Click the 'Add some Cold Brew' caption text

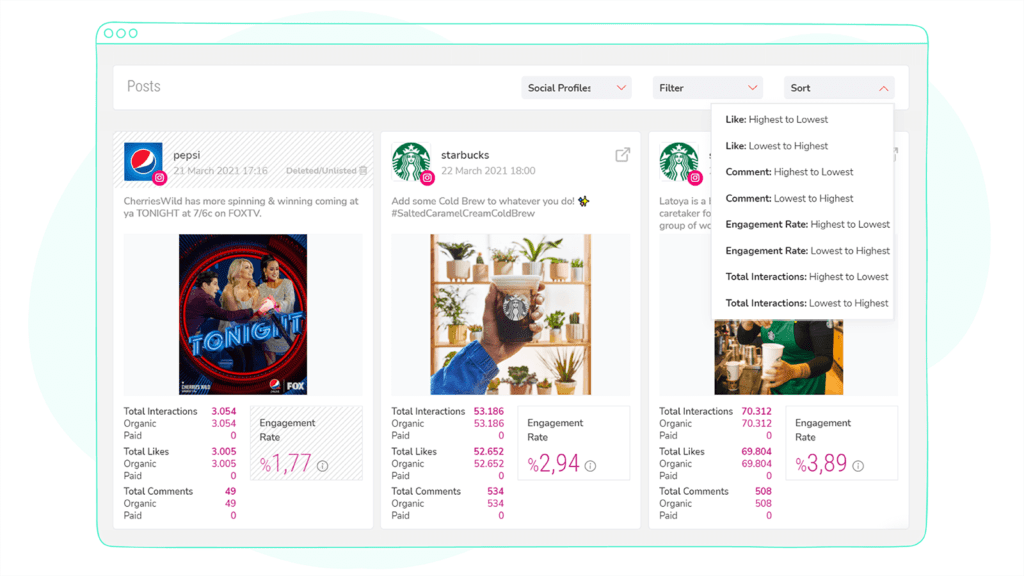coord(483,201)
